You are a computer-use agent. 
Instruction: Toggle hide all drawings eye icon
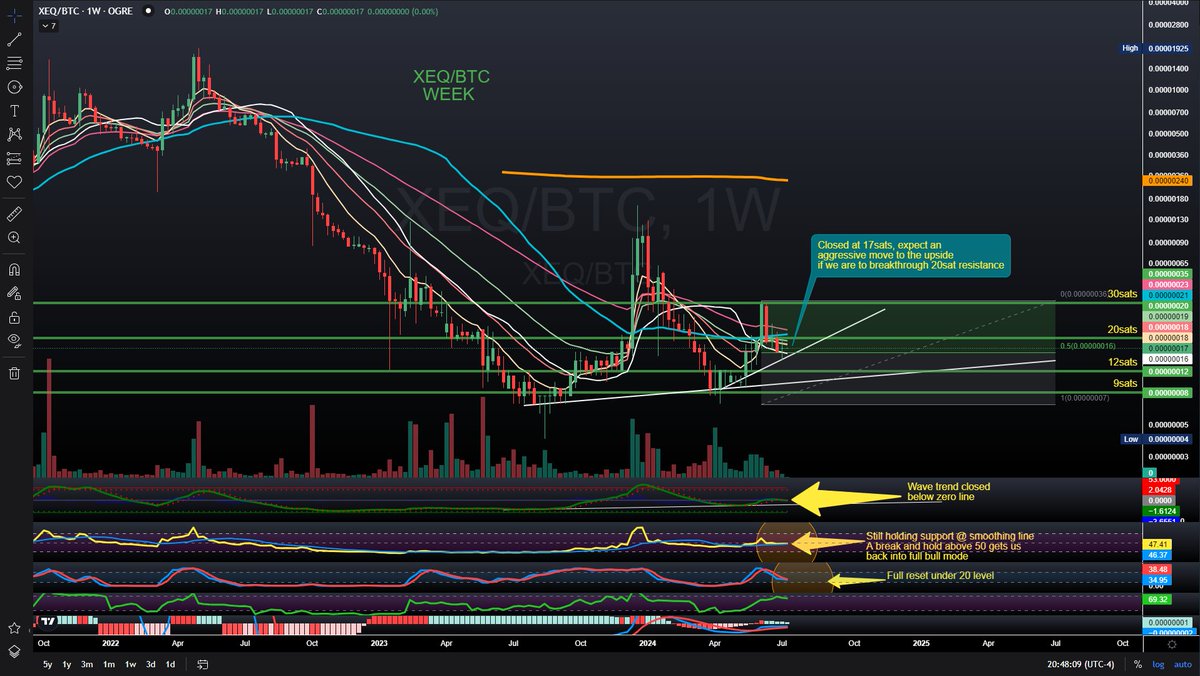click(x=14, y=341)
